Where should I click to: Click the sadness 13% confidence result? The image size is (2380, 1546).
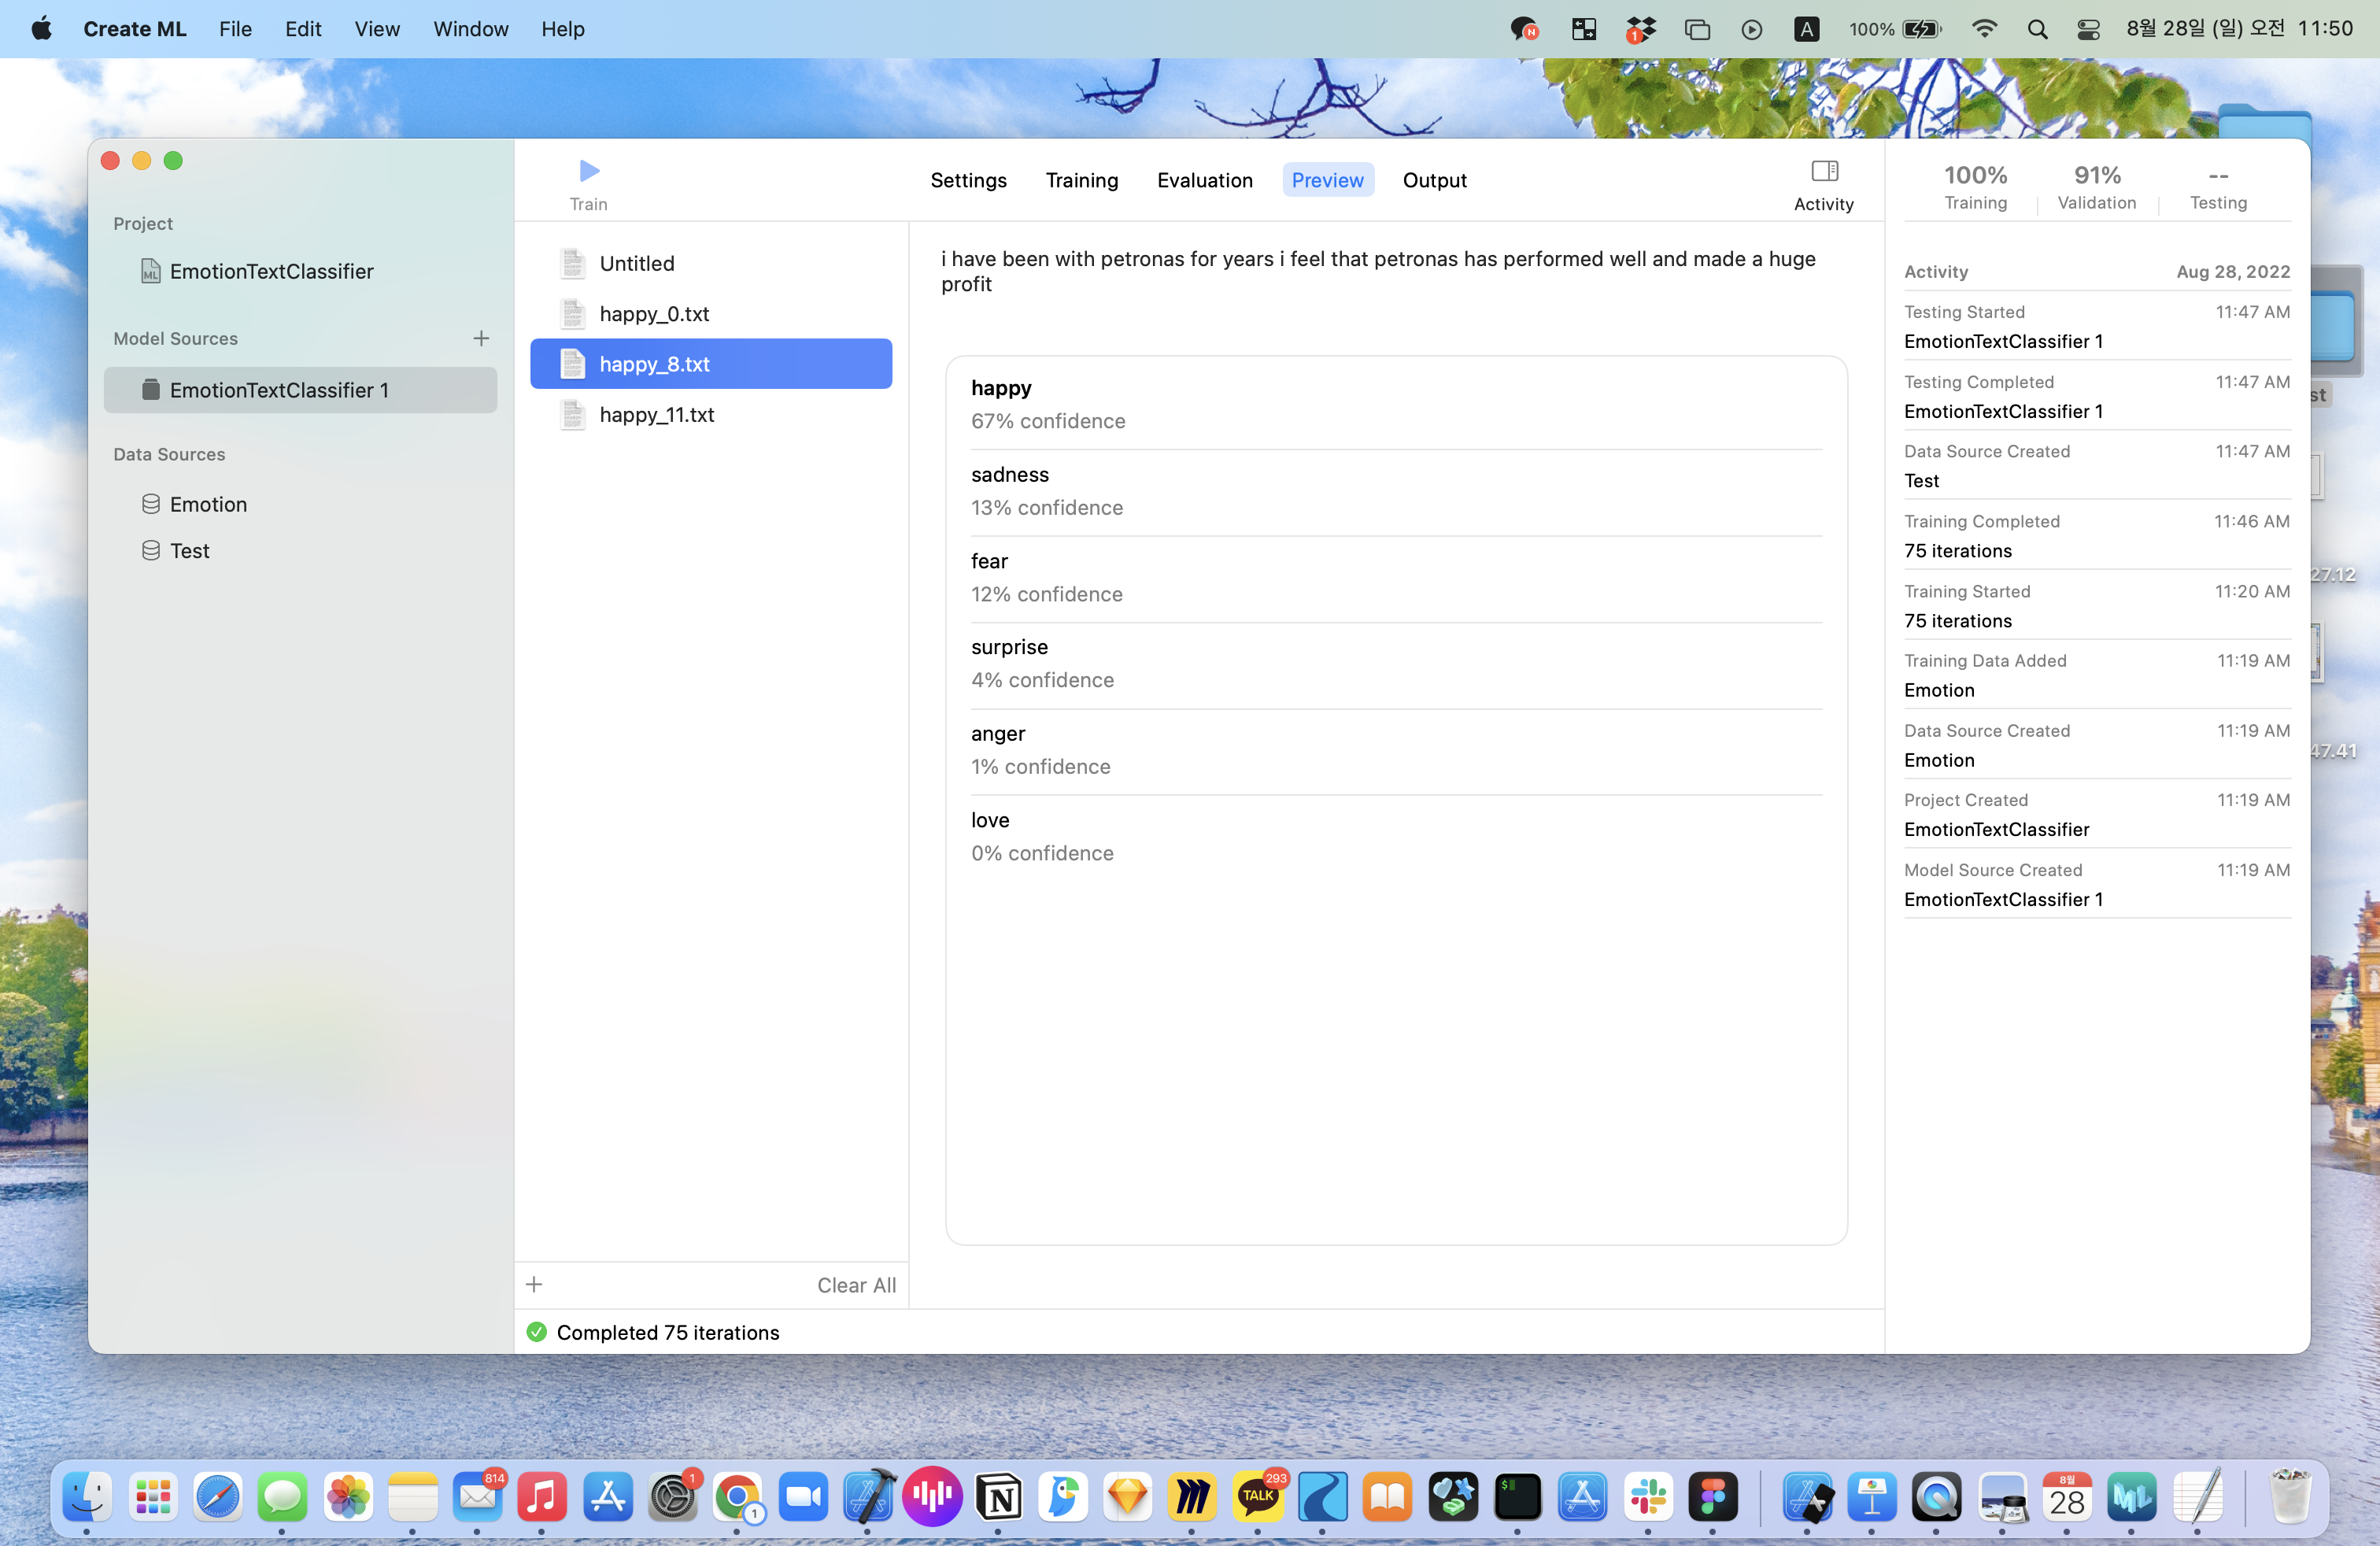click(1396, 491)
